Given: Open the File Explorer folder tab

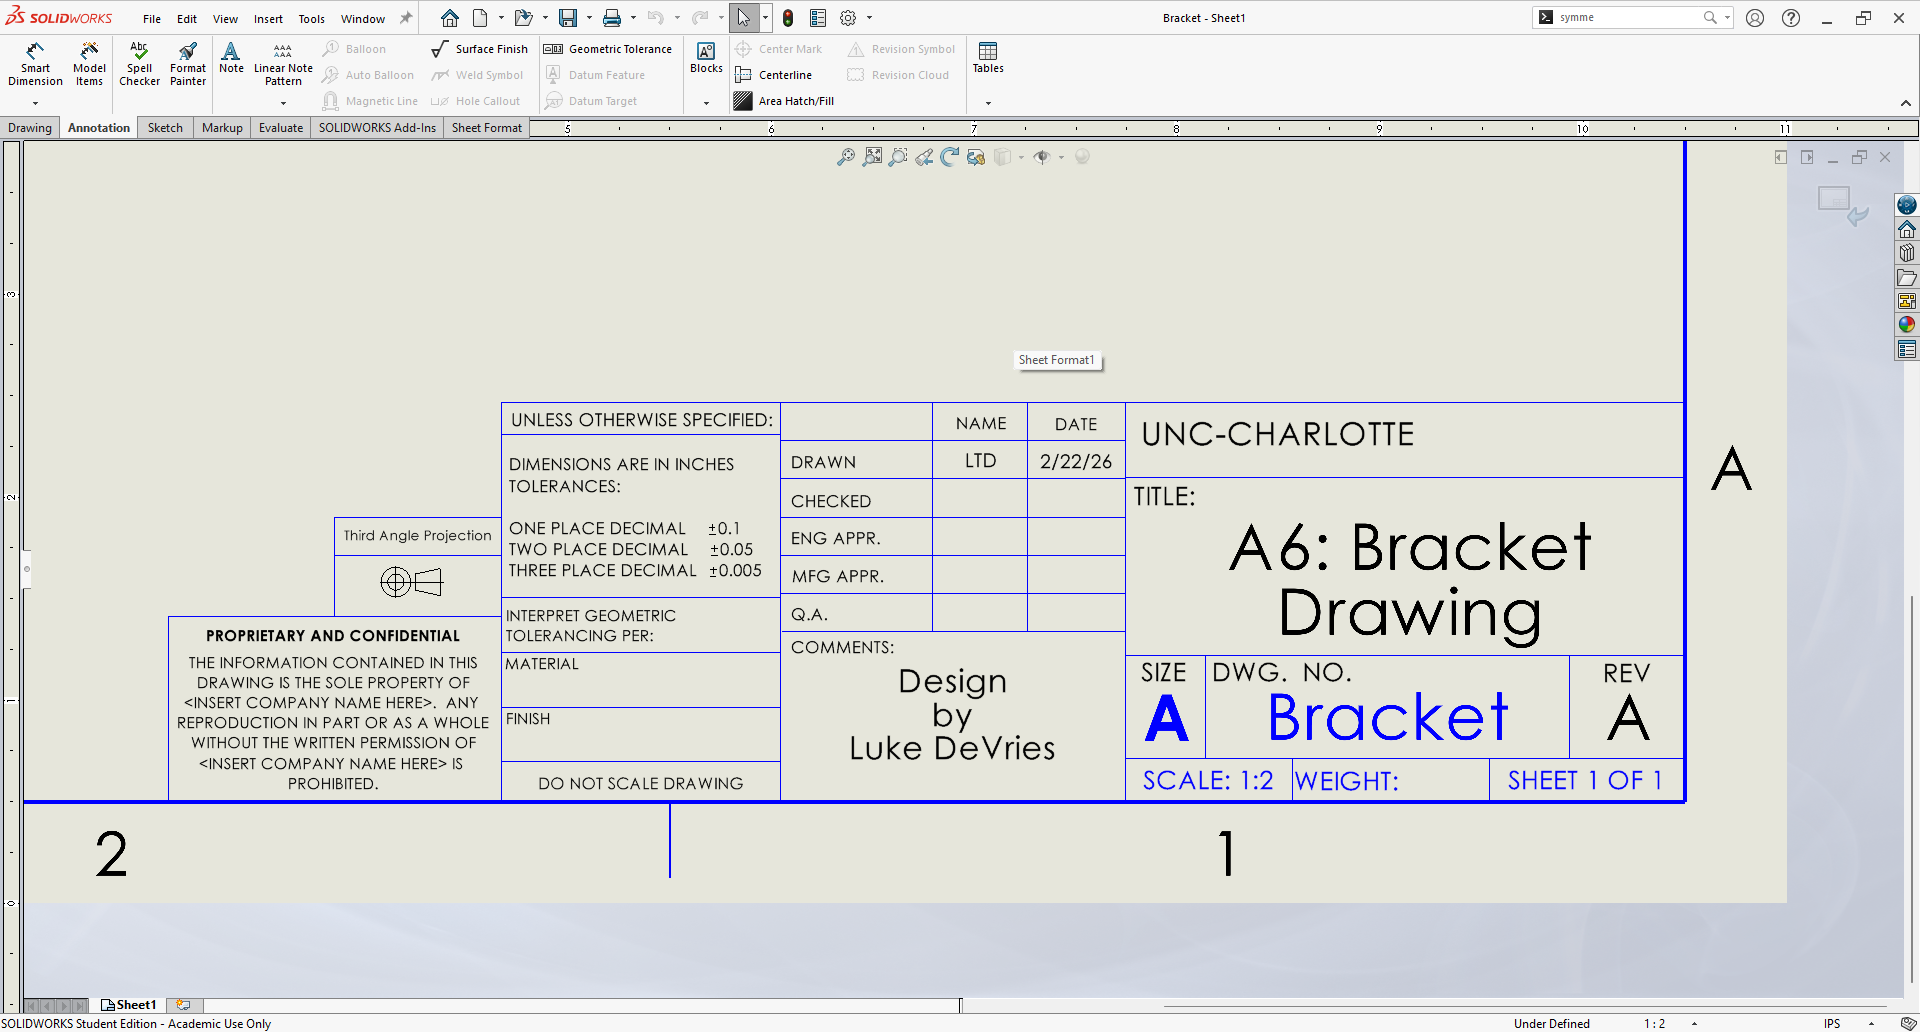Looking at the screenshot, I should point(1907,277).
